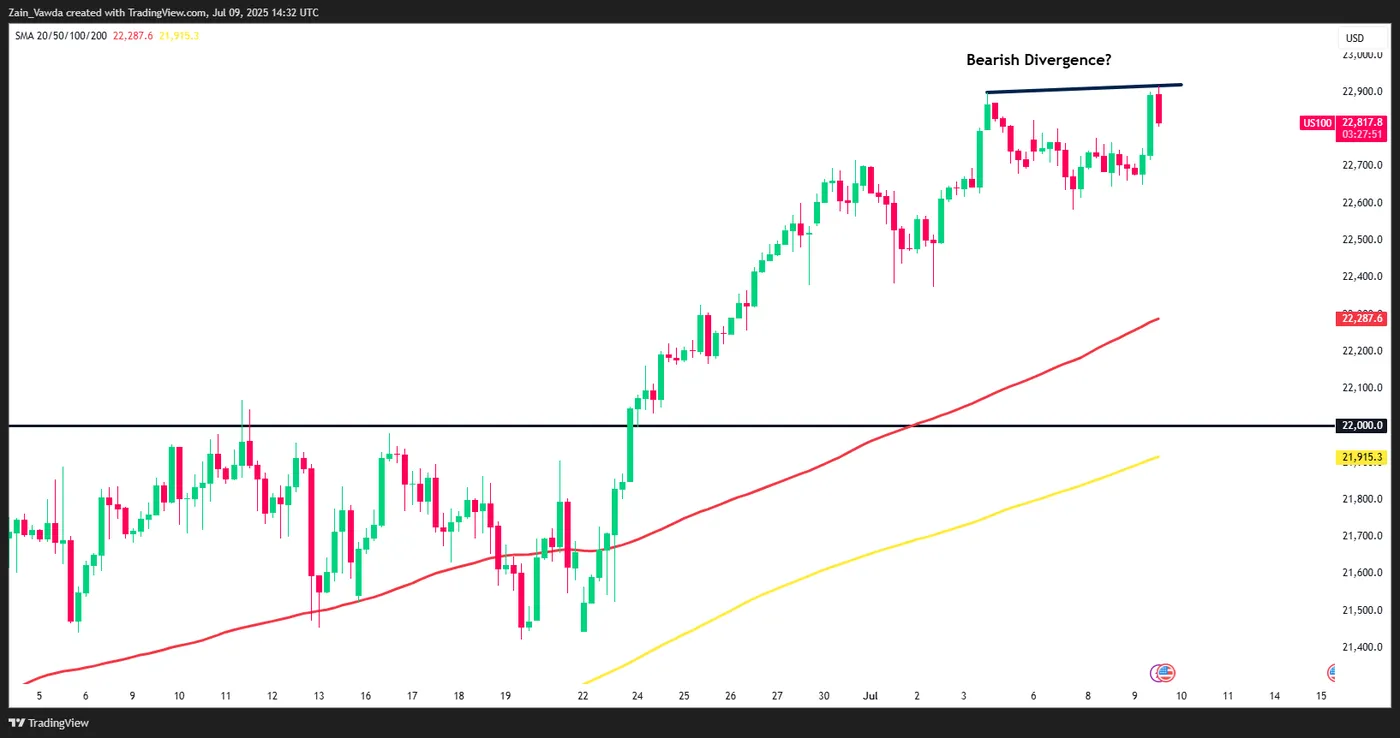
Task: Click the date label 5 on the time axis
Action: 39,695
